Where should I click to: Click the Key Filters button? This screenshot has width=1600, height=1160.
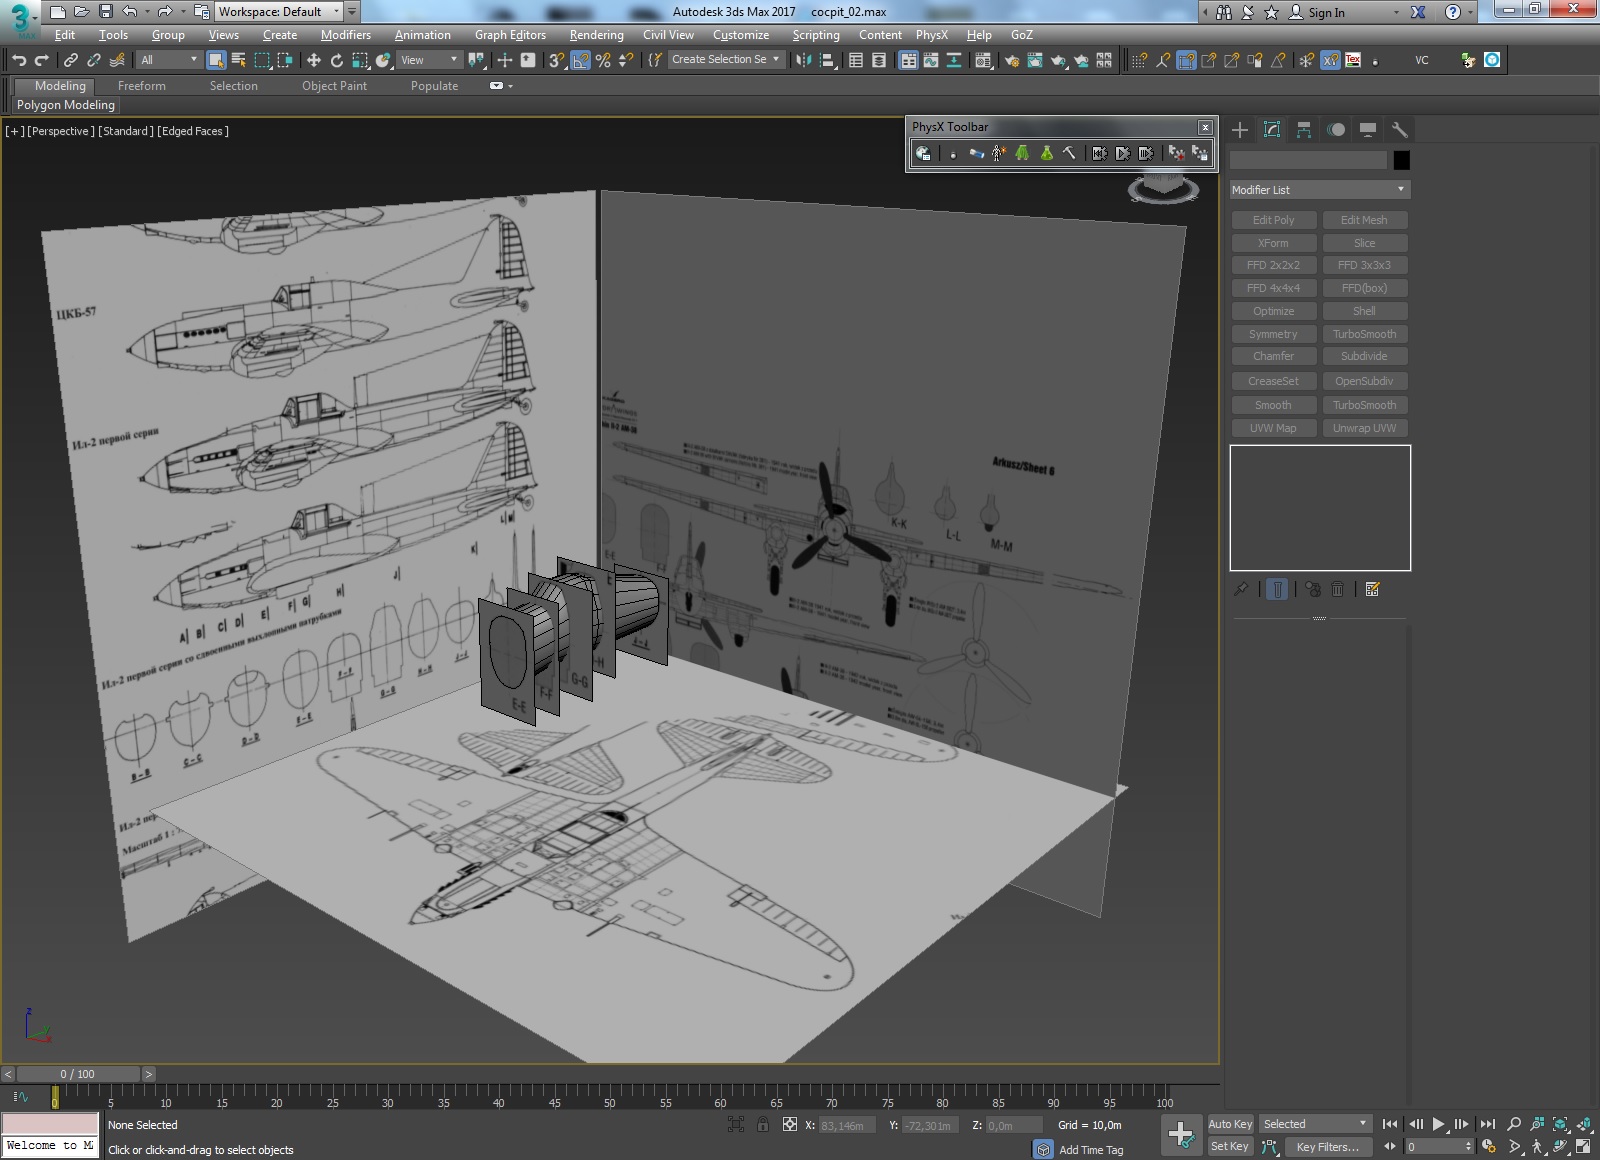point(1327,1147)
